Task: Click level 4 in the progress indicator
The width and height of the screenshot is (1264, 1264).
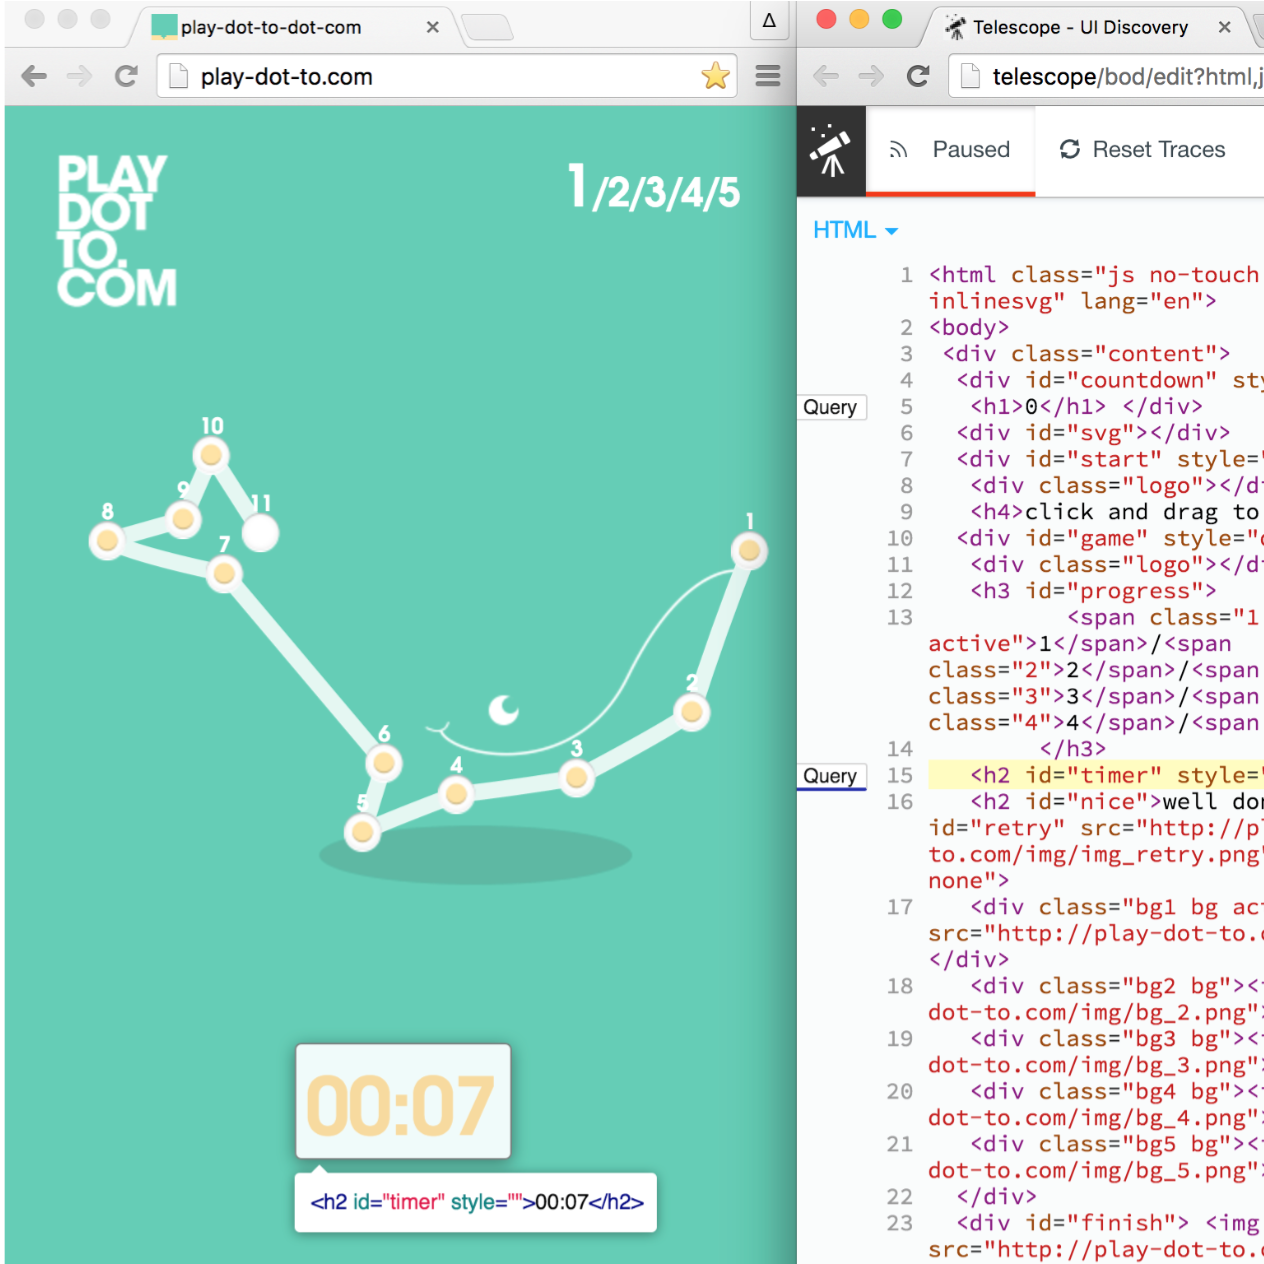Action: click(x=692, y=194)
